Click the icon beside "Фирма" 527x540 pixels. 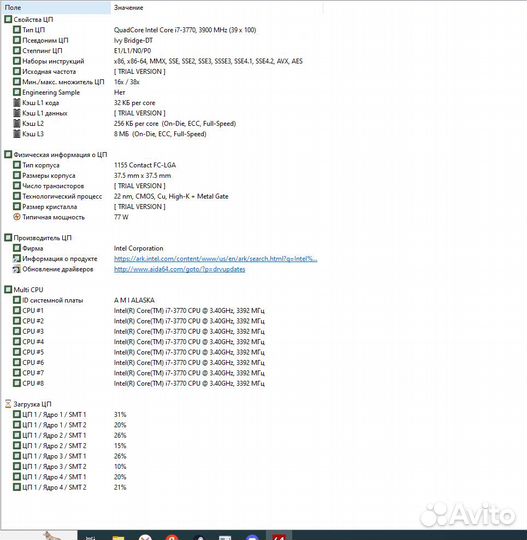17,248
